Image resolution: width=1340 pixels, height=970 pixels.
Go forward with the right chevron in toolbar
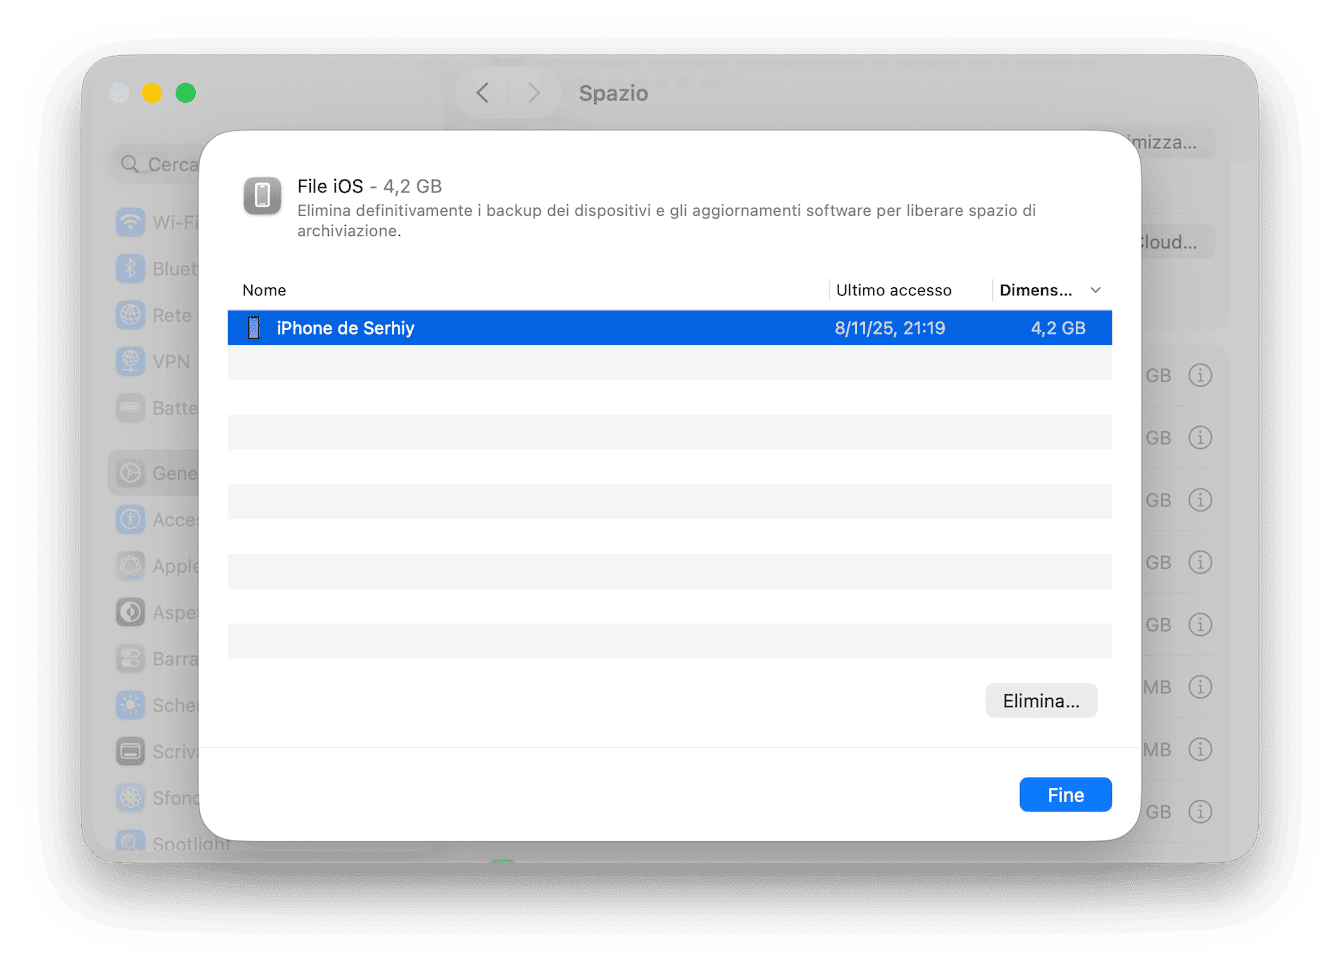(534, 93)
